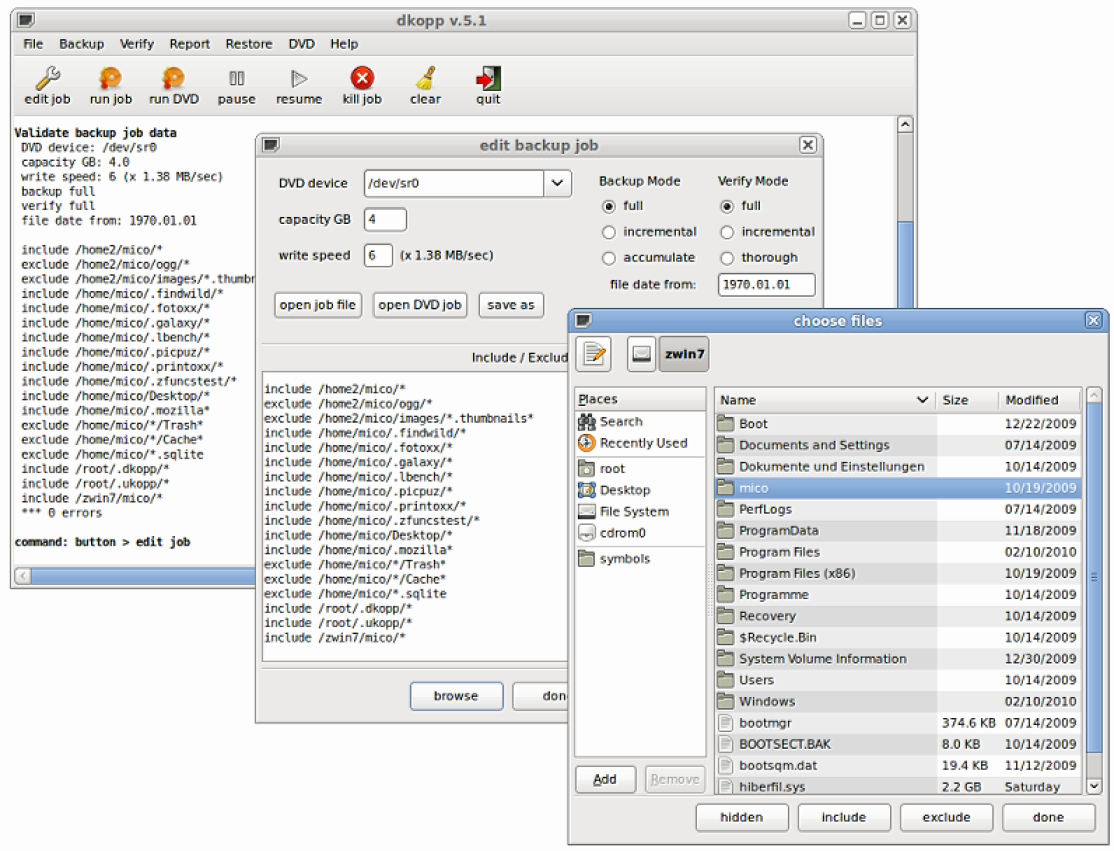Image resolution: width=1114 pixels, height=851 pixels.
Task: Toggle the type-a-filename pencil button
Action: 594,353
